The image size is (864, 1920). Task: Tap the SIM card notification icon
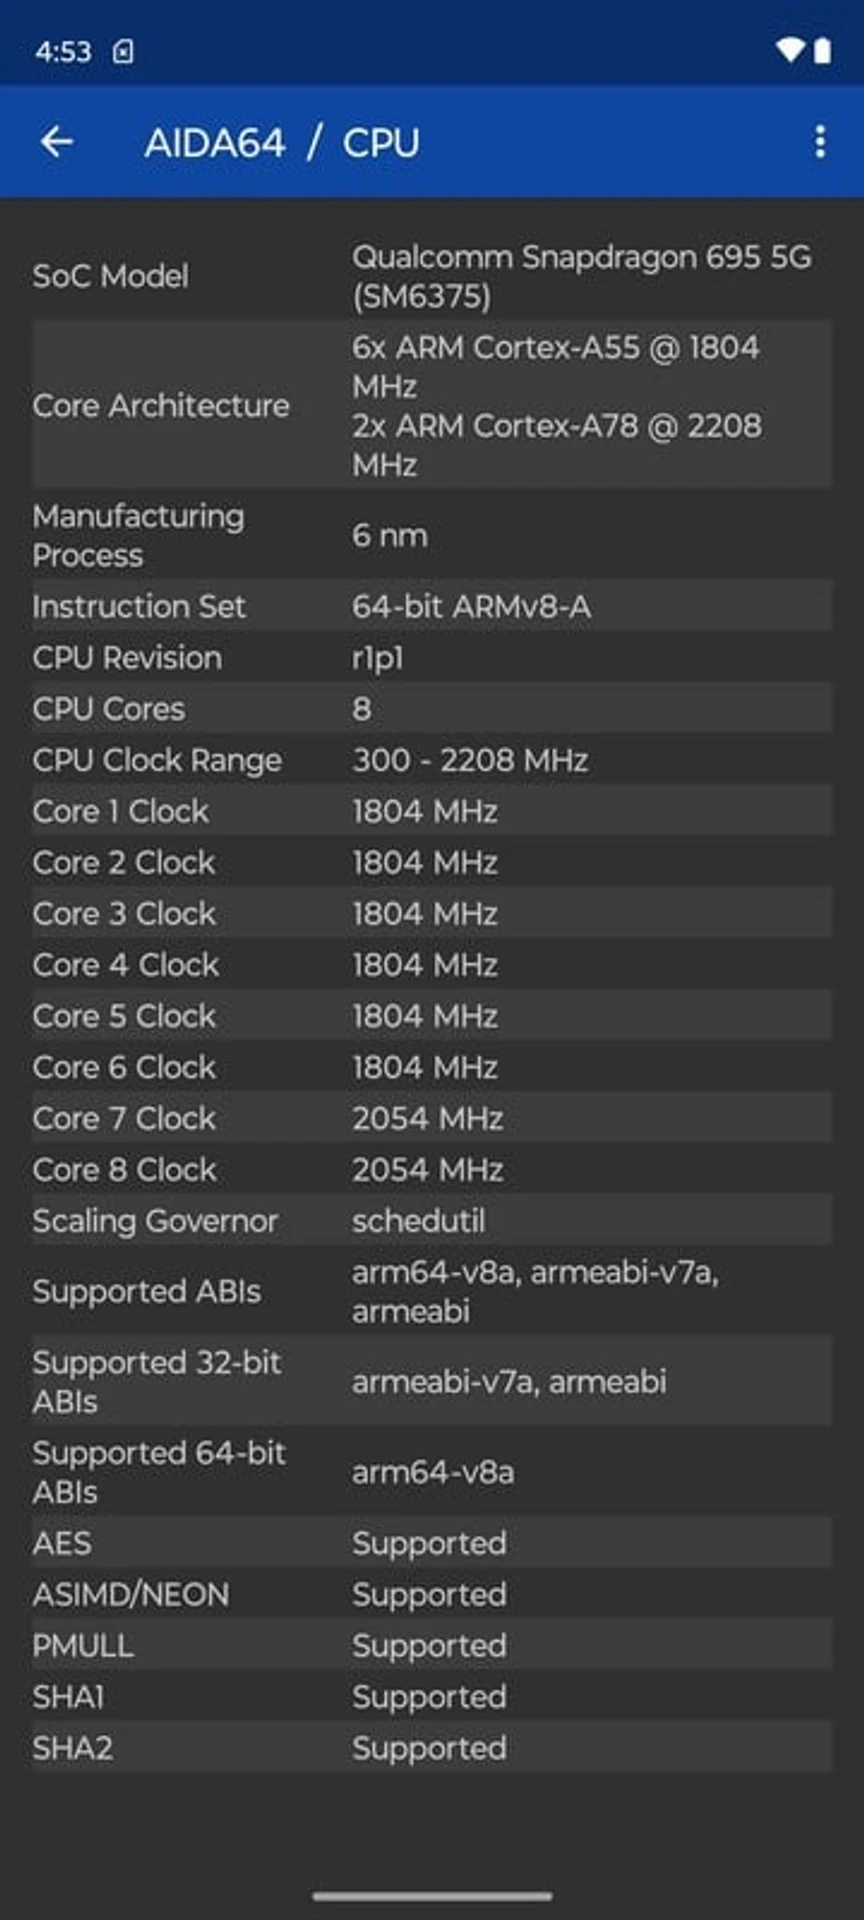pos(123,51)
